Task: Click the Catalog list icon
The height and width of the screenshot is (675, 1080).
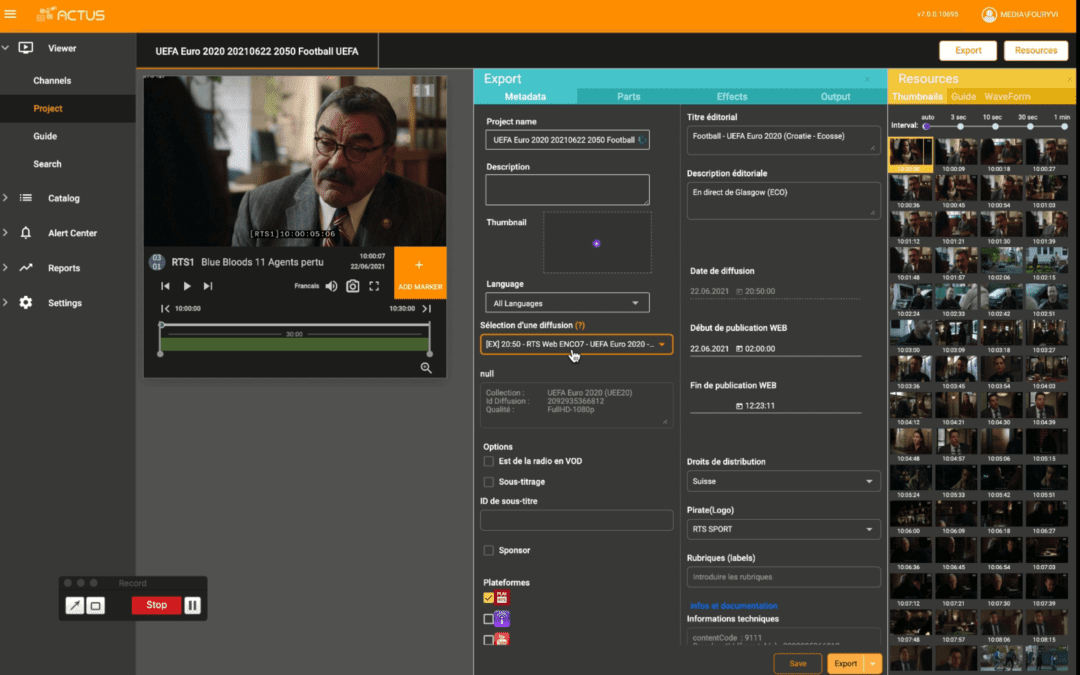Action: tap(25, 198)
